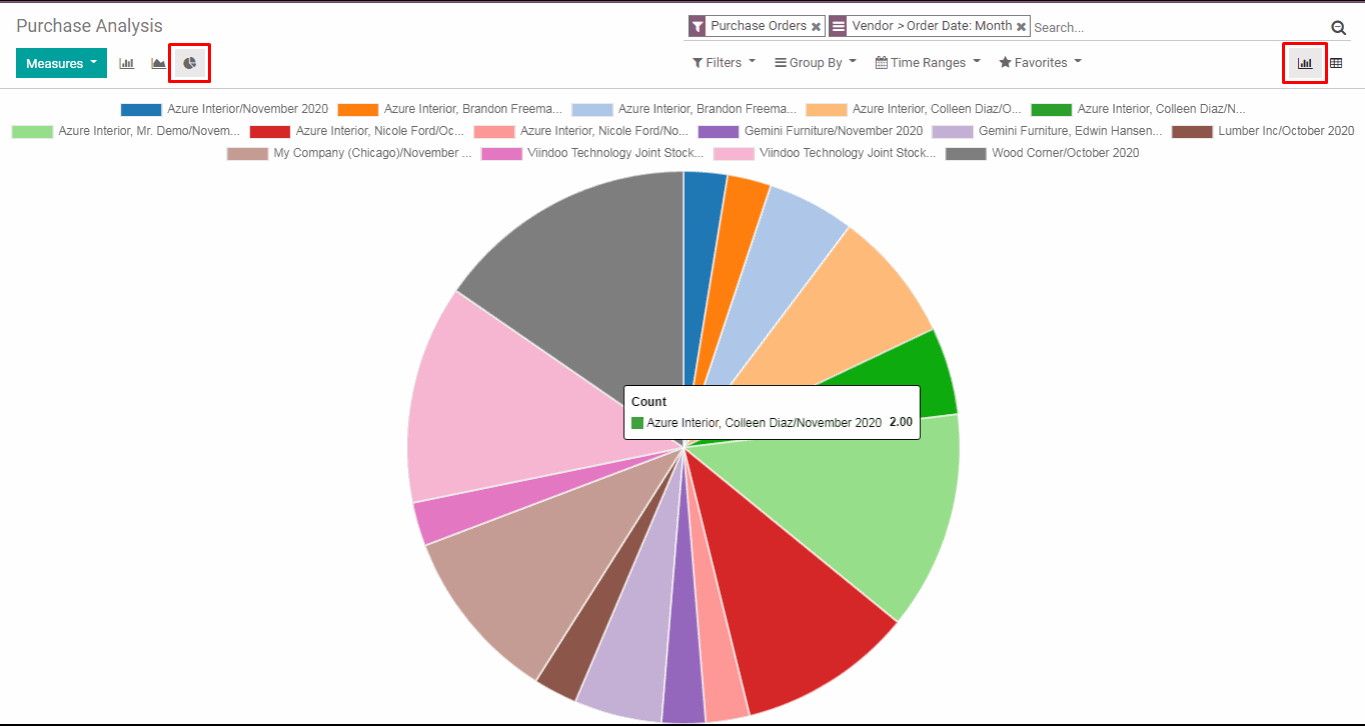Switch to bar chart mode
The image size is (1365, 726).
126,63
